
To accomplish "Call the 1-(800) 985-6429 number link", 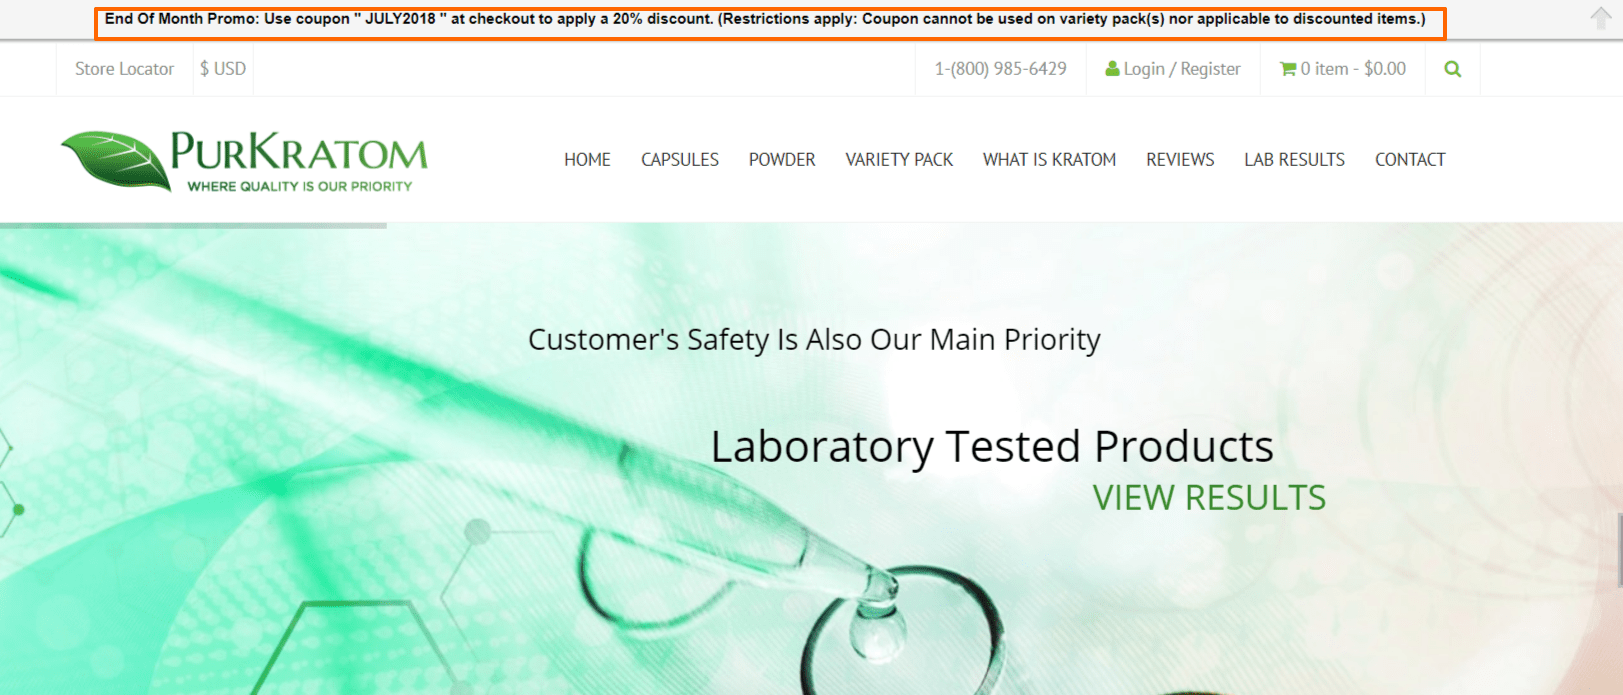I will (1000, 69).
